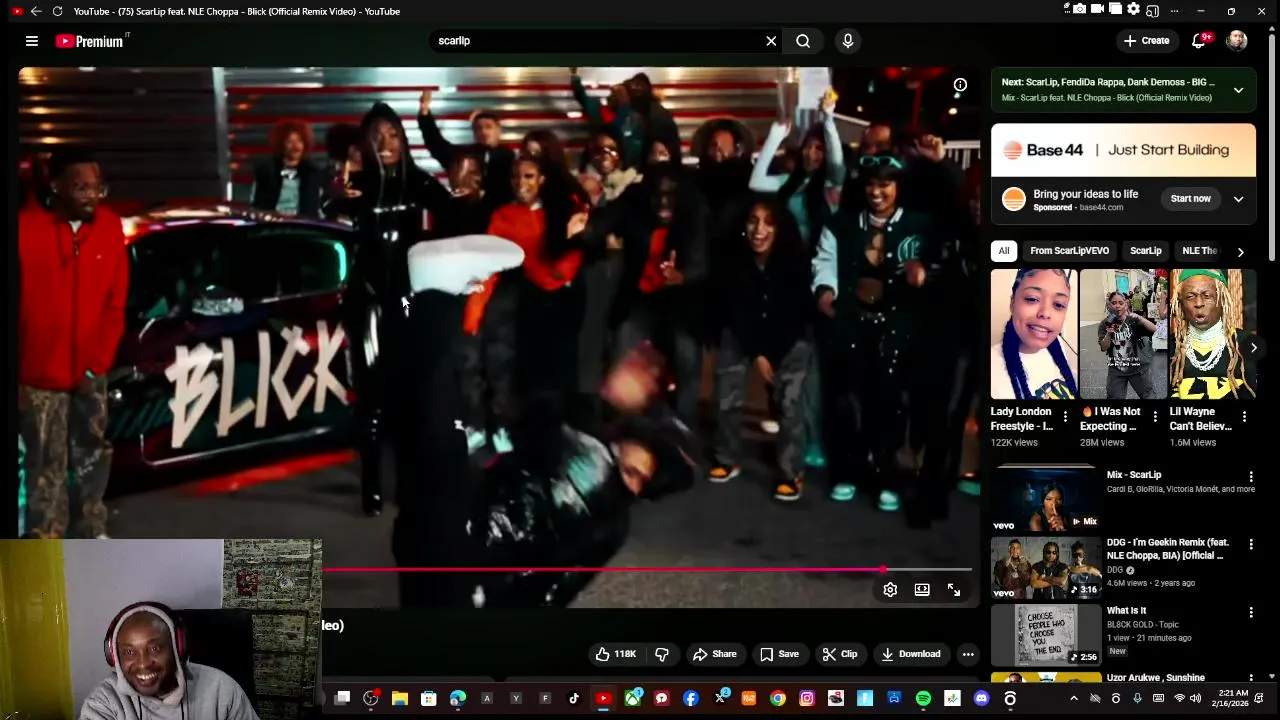The width and height of the screenshot is (1280, 720).
Task: Clear the scarlip search text
Action: point(771,41)
